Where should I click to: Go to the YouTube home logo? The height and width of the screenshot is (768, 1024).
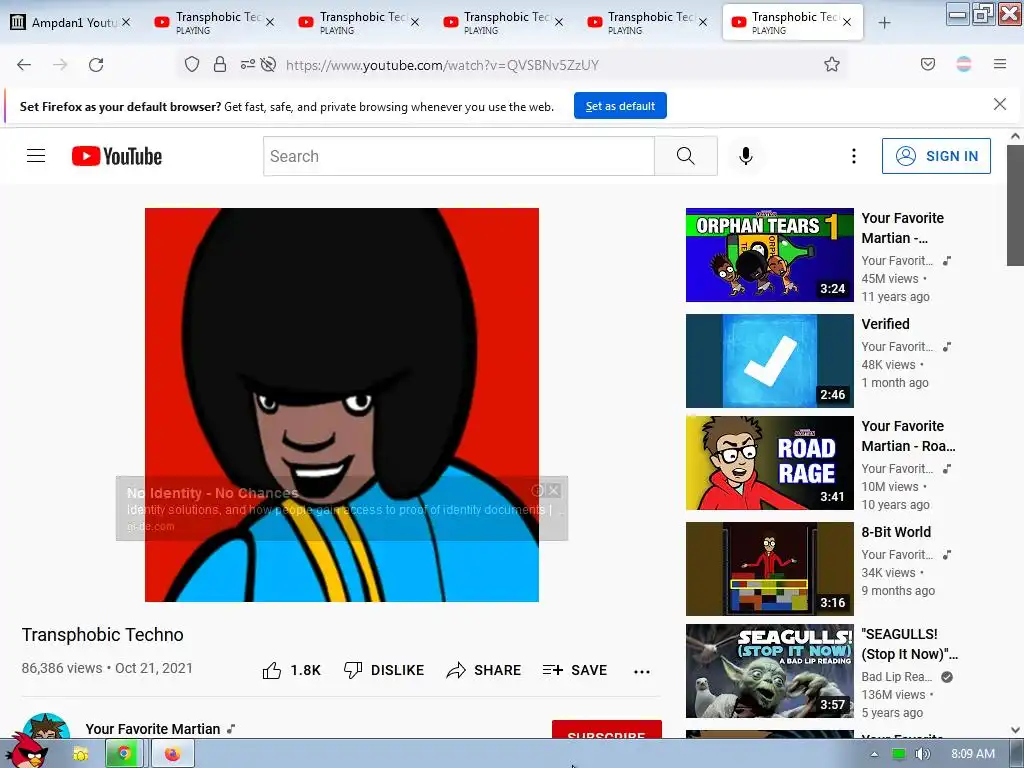[x=117, y=156]
